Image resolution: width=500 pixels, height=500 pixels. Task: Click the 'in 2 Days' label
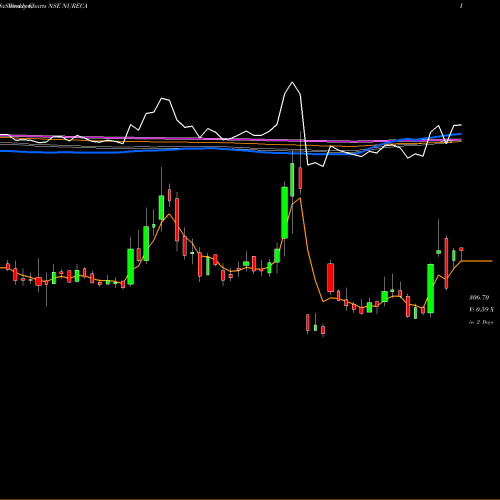481,322
